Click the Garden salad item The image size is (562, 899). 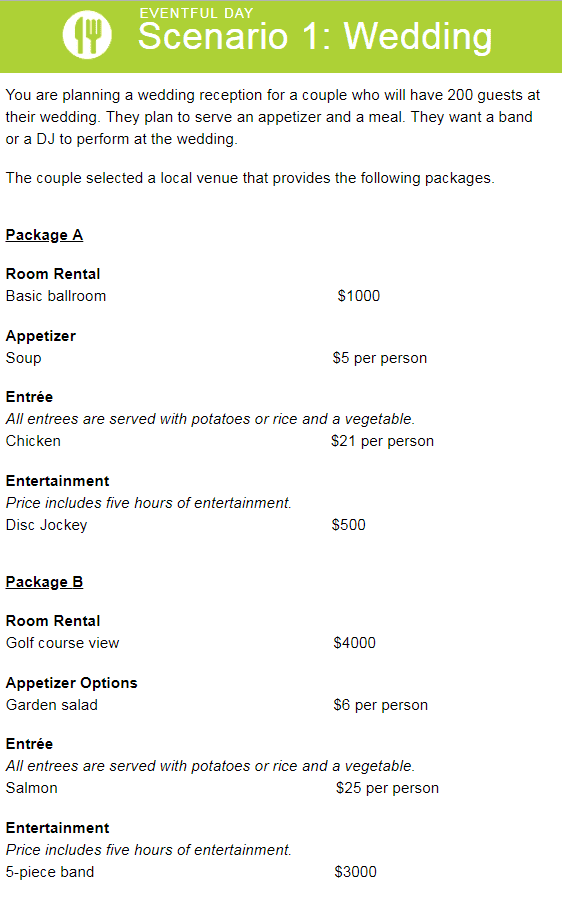(x=52, y=705)
